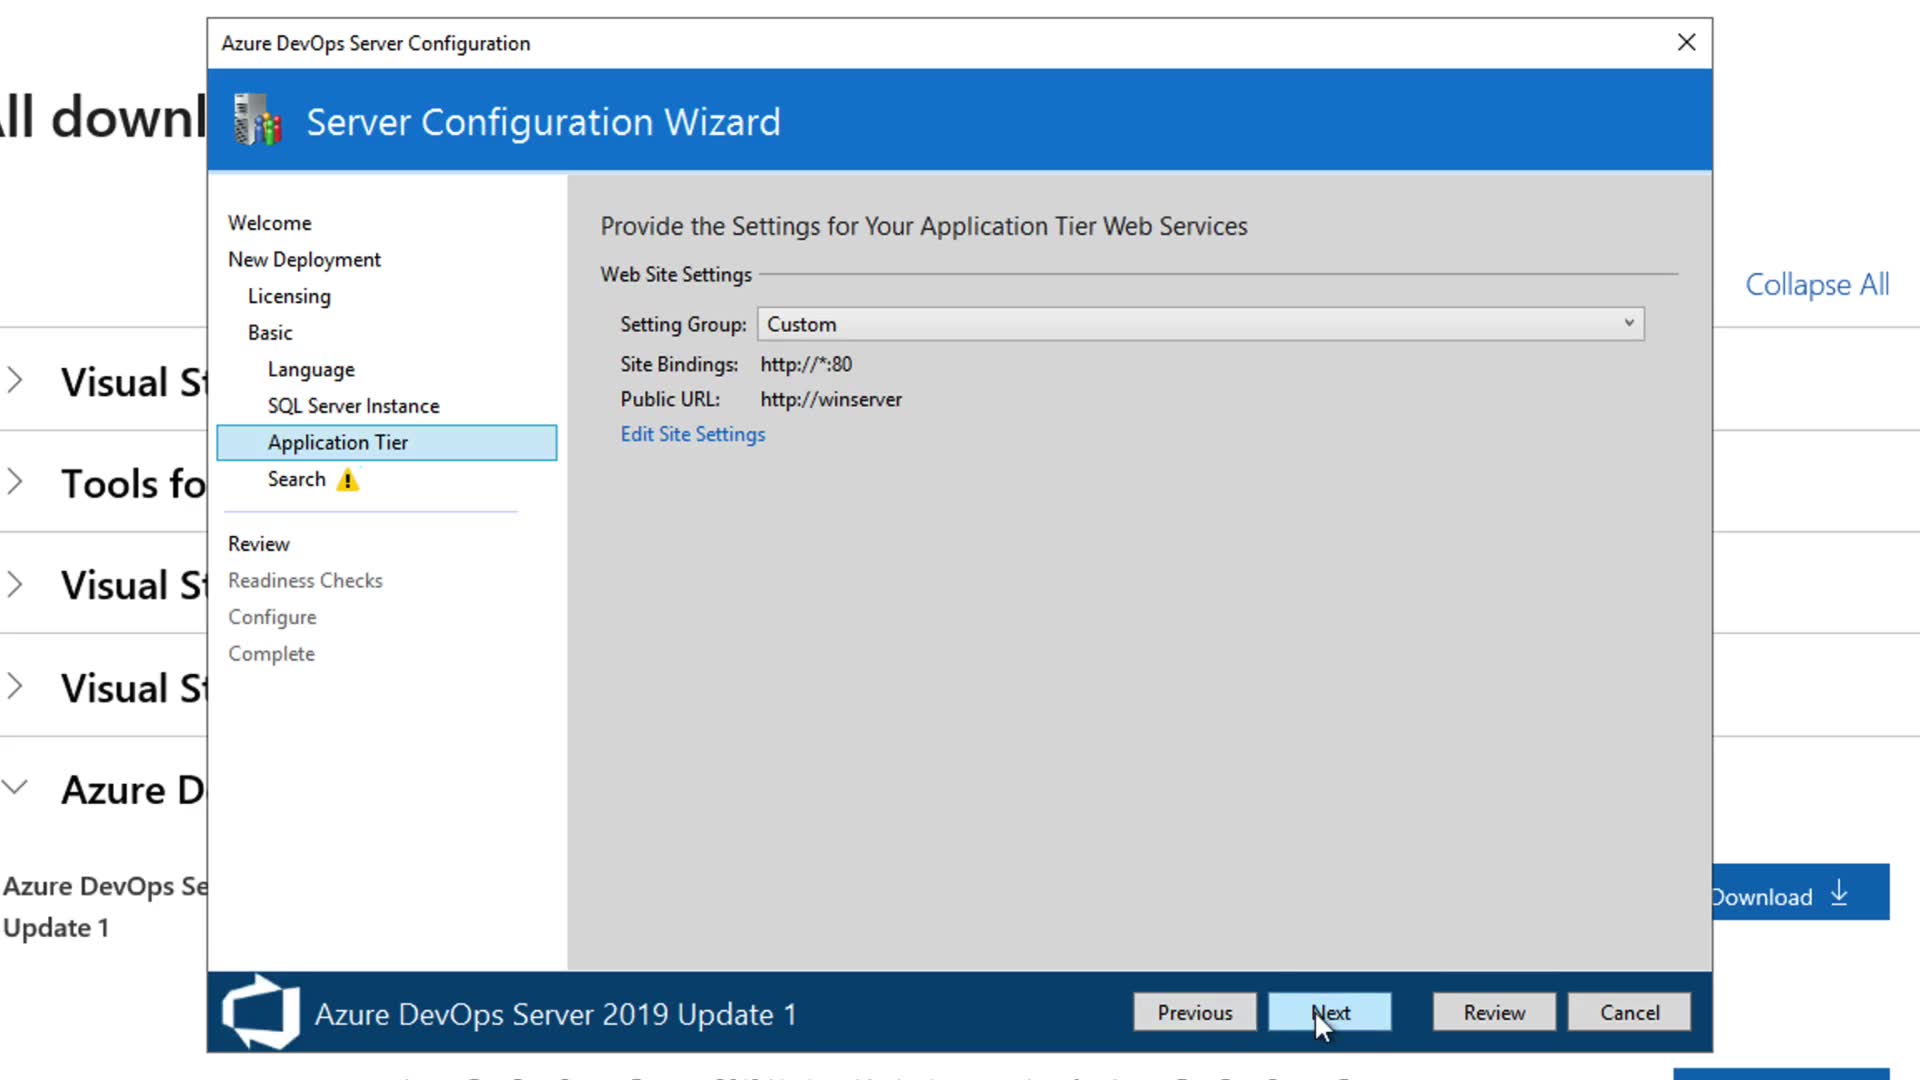This screenshot has width=1920, height=1080.
Task: Select the Language step
Action: pos(311,370)
